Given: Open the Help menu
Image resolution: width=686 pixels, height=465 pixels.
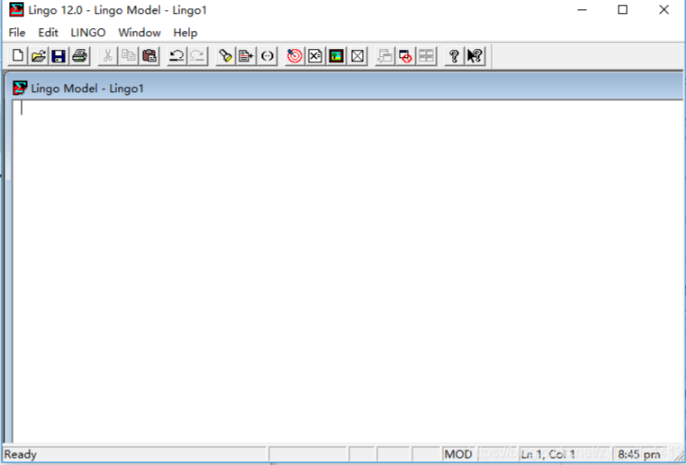Looking at the screenshot, I should coord(185,32).
